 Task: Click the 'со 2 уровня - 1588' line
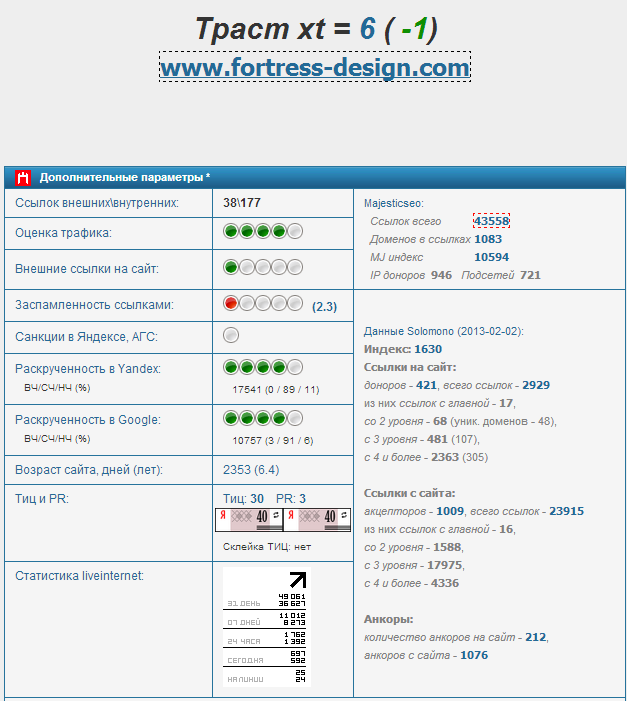(414, 547)
